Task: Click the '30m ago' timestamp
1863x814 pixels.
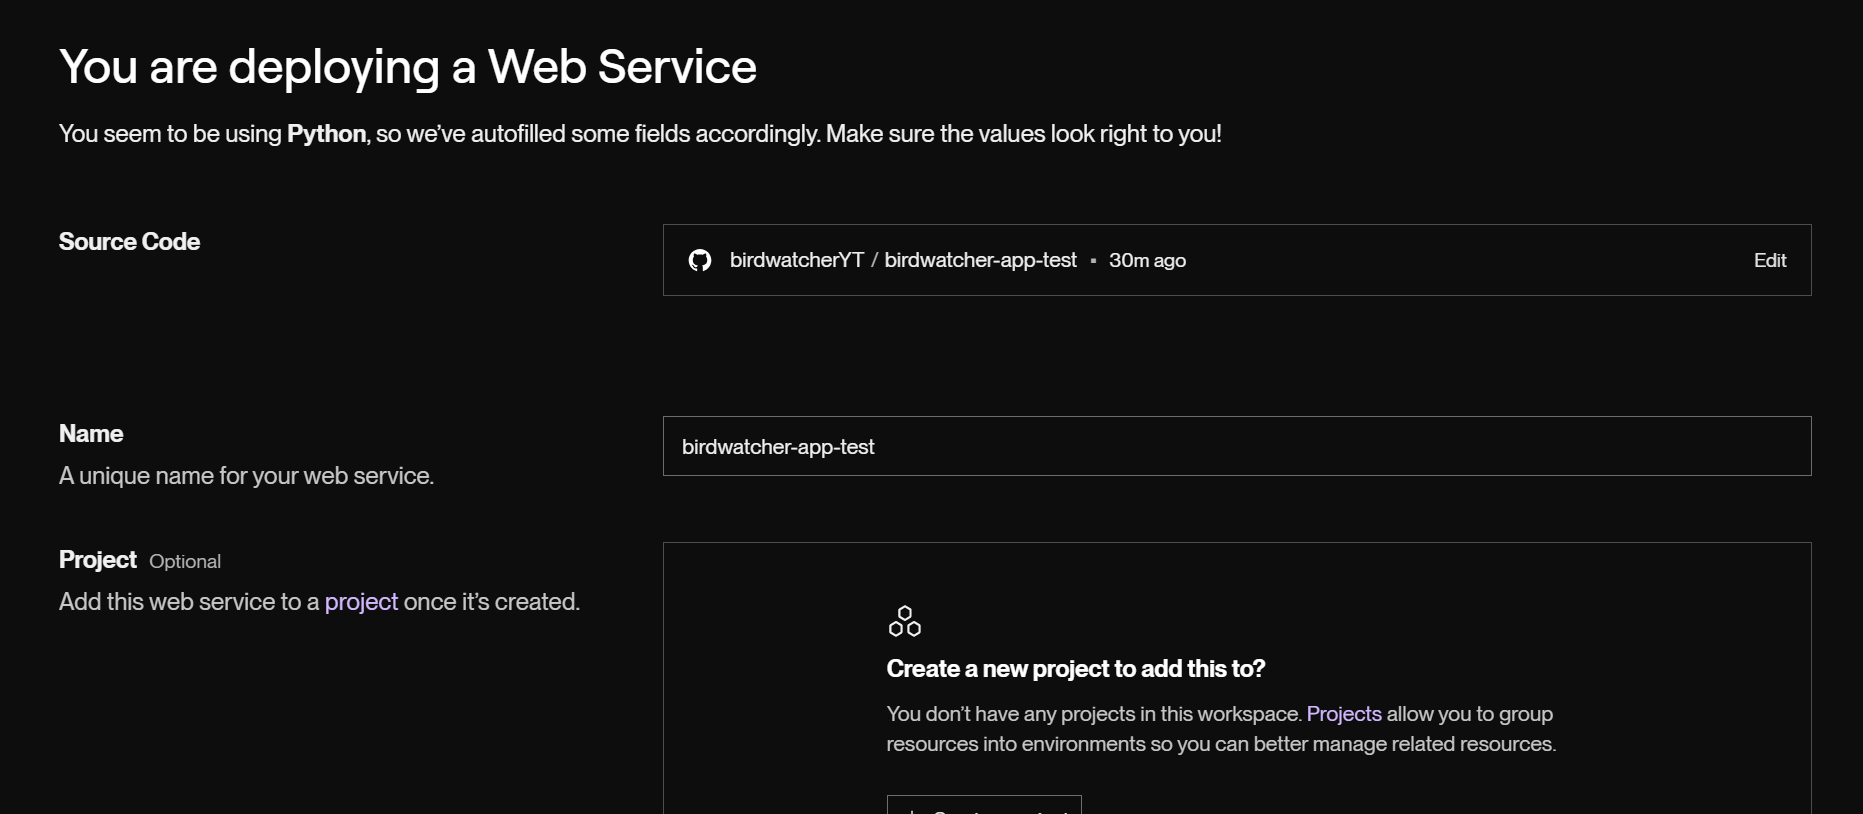Action: 1147,260
